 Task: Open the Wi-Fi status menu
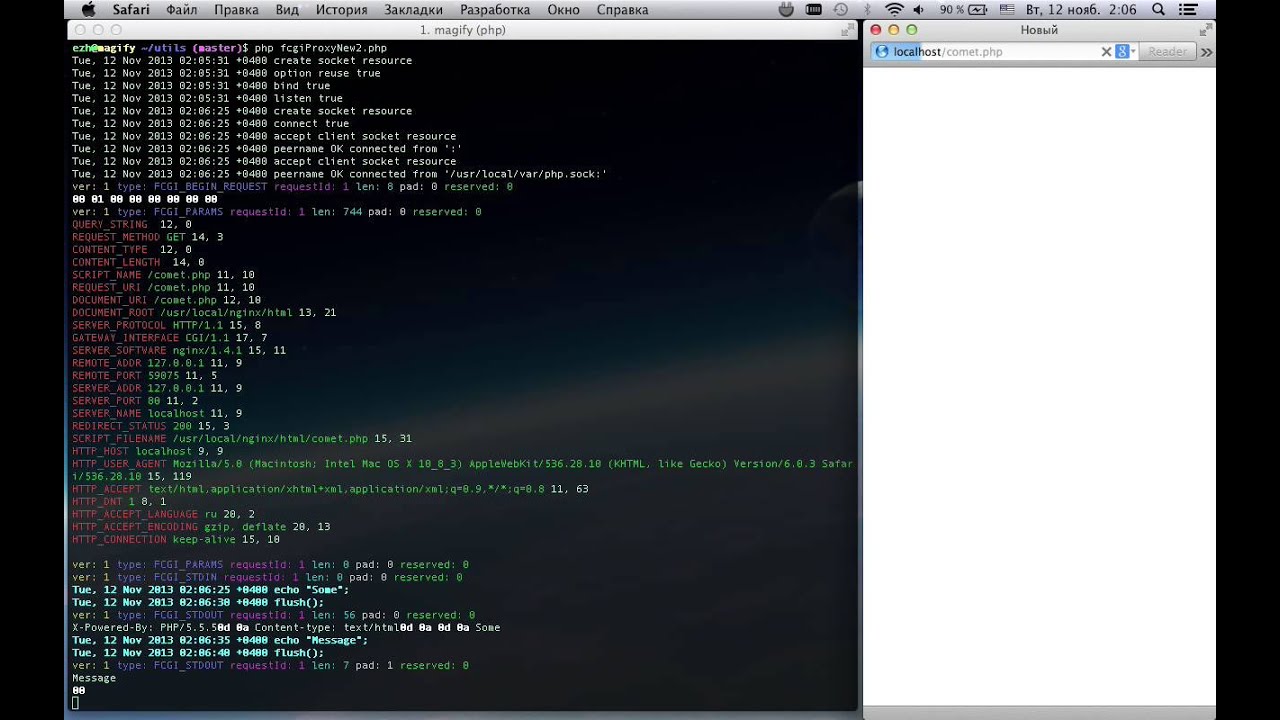(893, 9)
